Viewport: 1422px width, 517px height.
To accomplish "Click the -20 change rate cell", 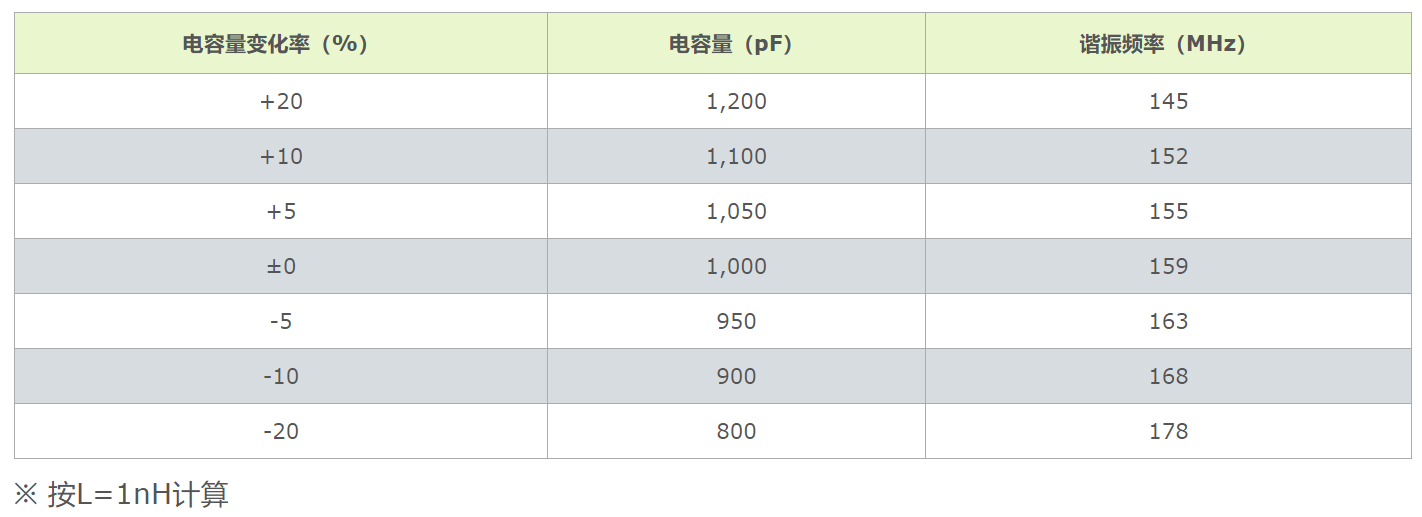I will pyautogui.click(x=281, y=431).
